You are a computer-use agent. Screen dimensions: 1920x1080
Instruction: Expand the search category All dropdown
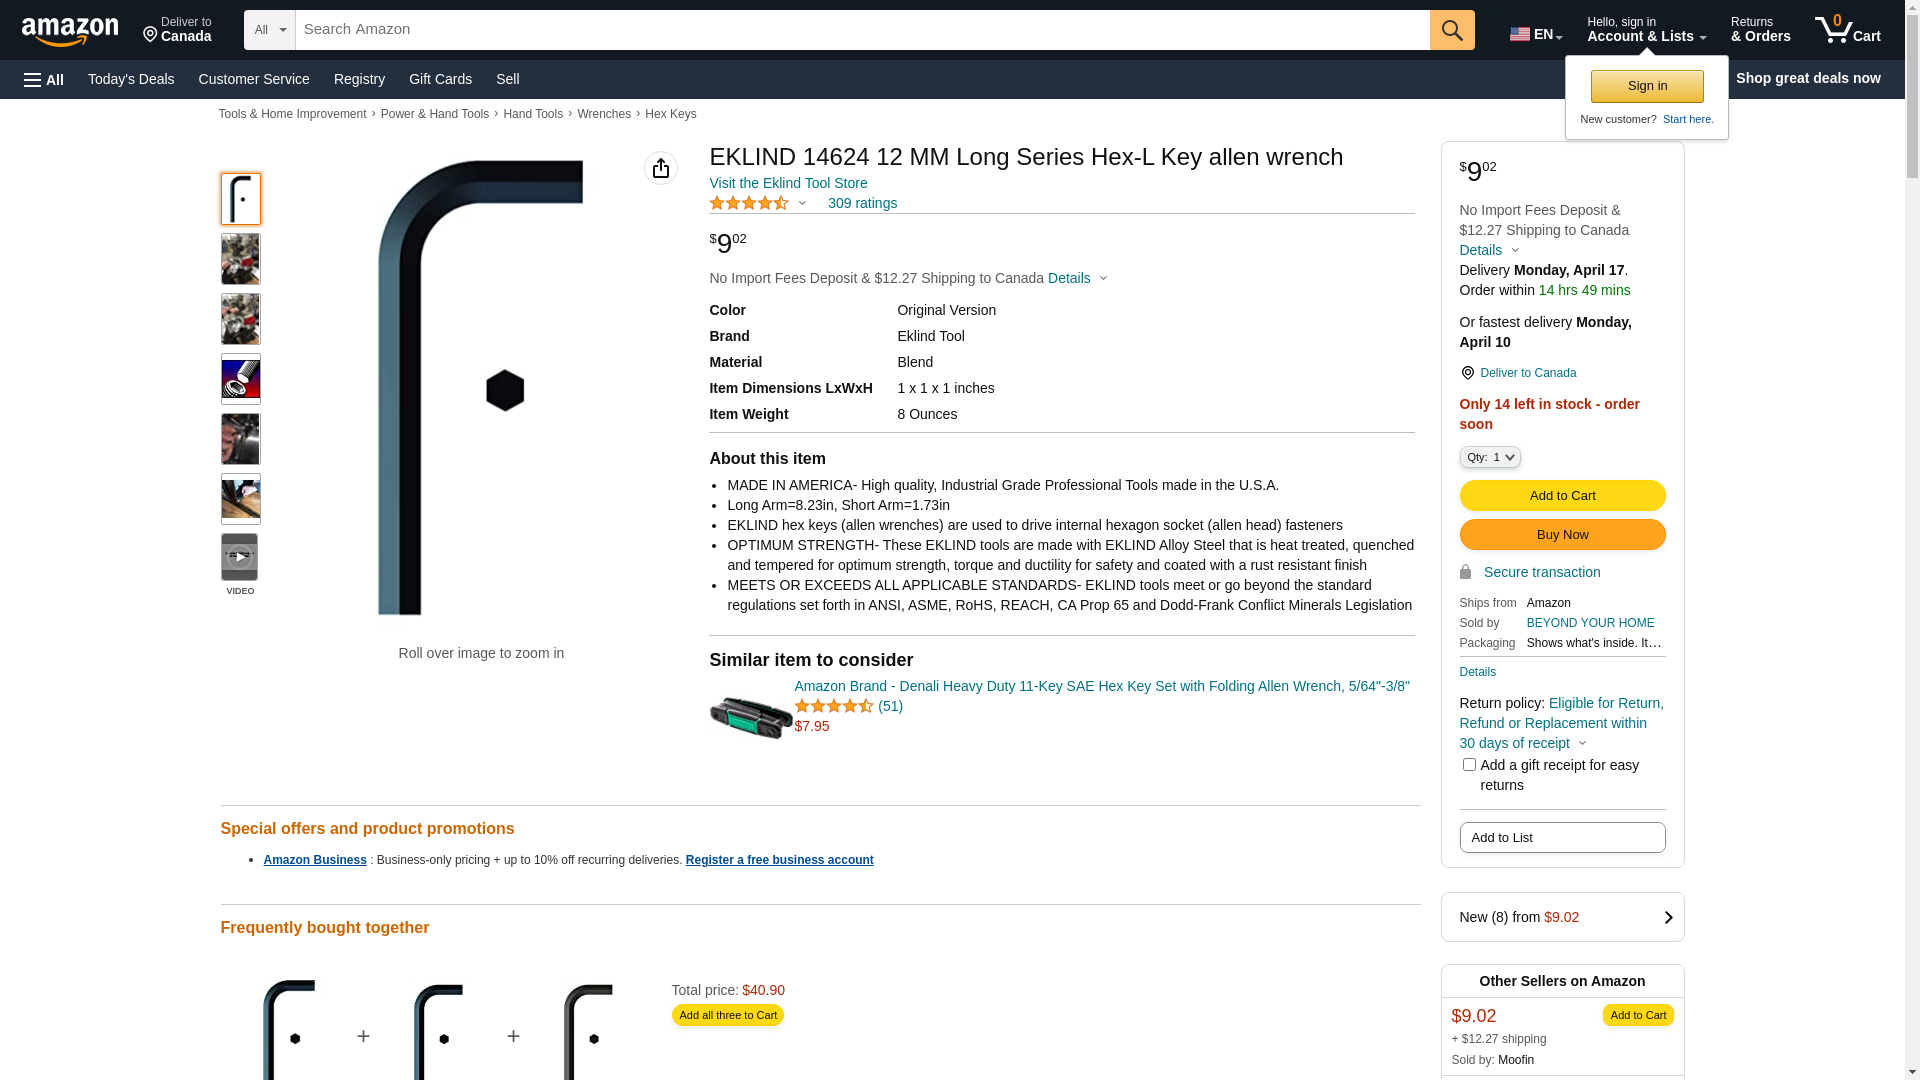point(270,30)
